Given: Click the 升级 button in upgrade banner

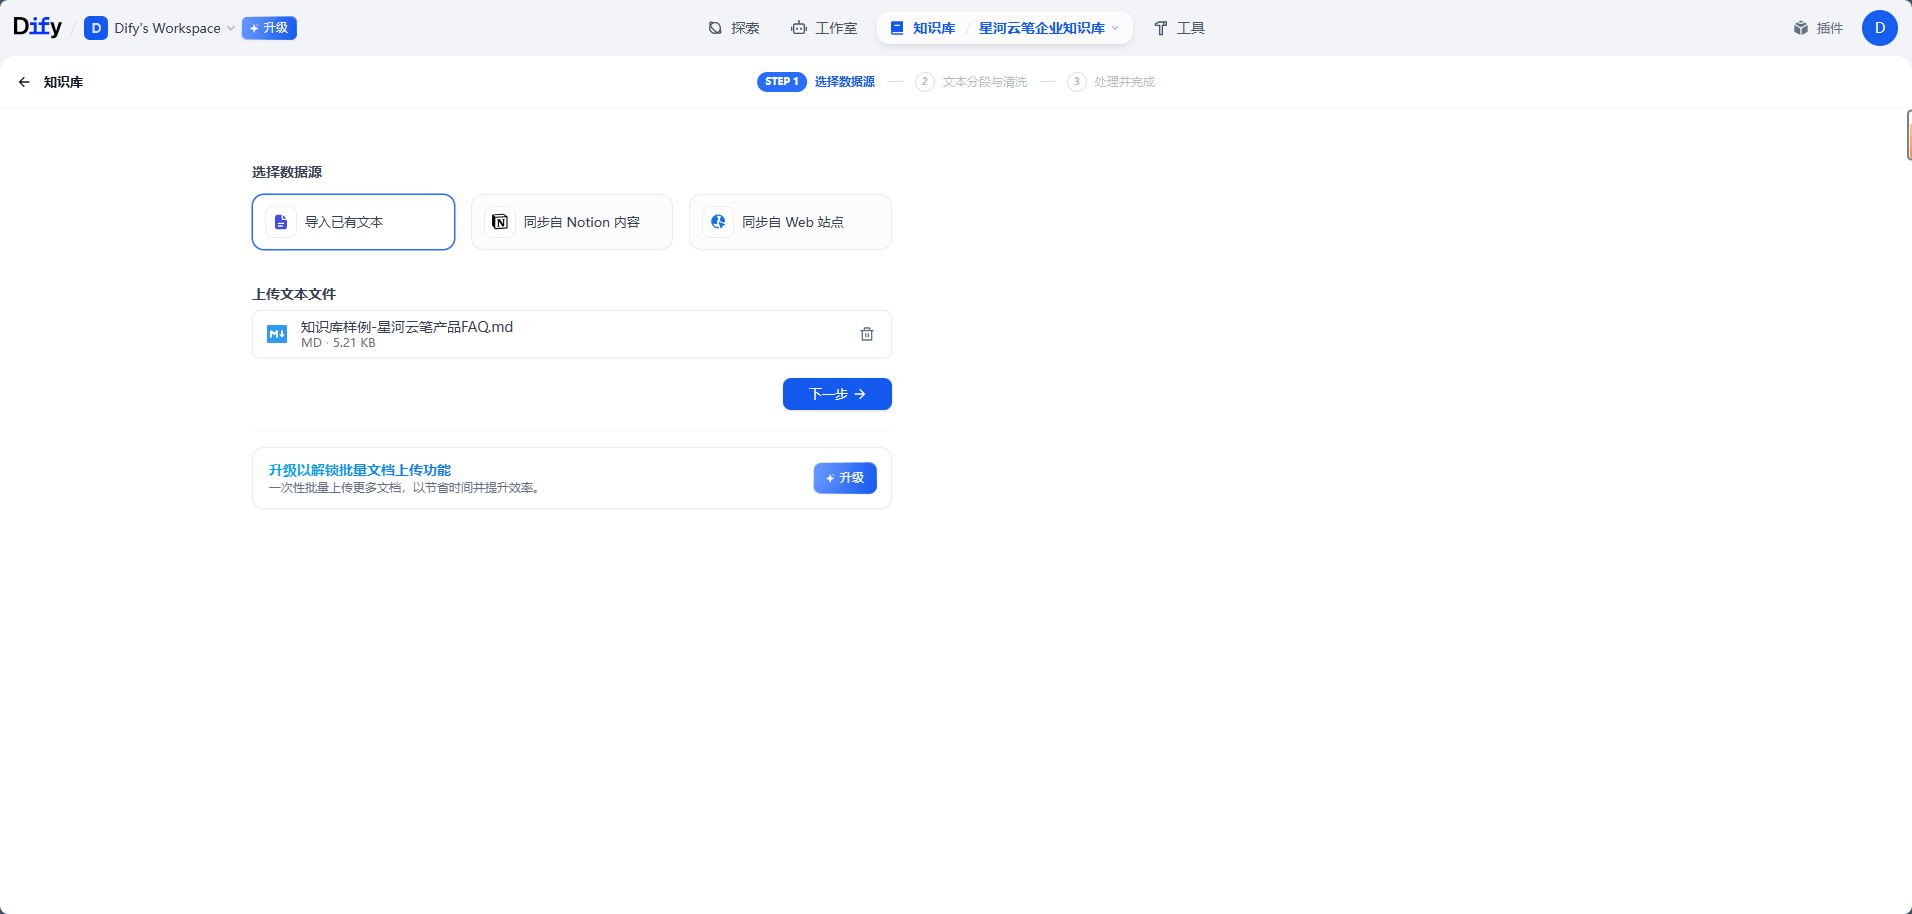Looking at the screenshot, I should click(845, 478).
